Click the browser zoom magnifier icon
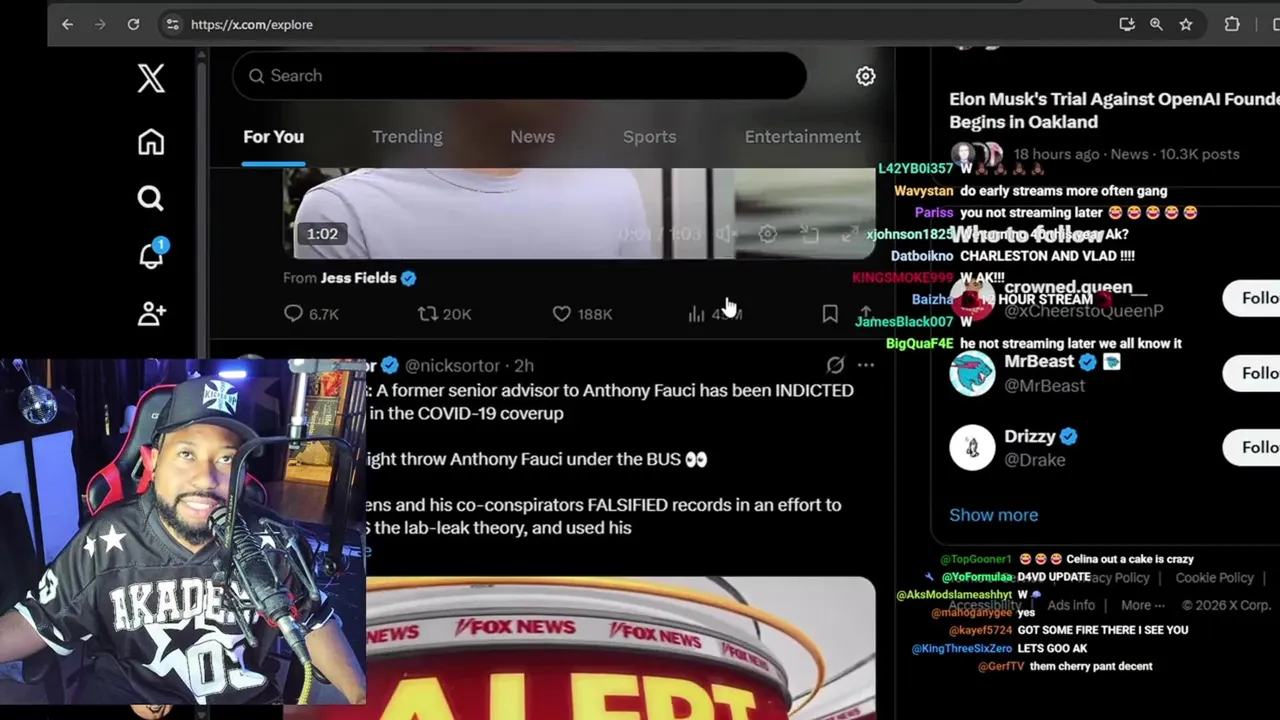 1156,24
